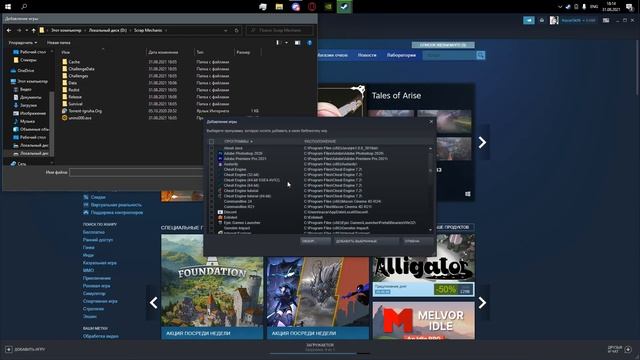
Task: Click the Steam wishlist button
Action: 443,45
